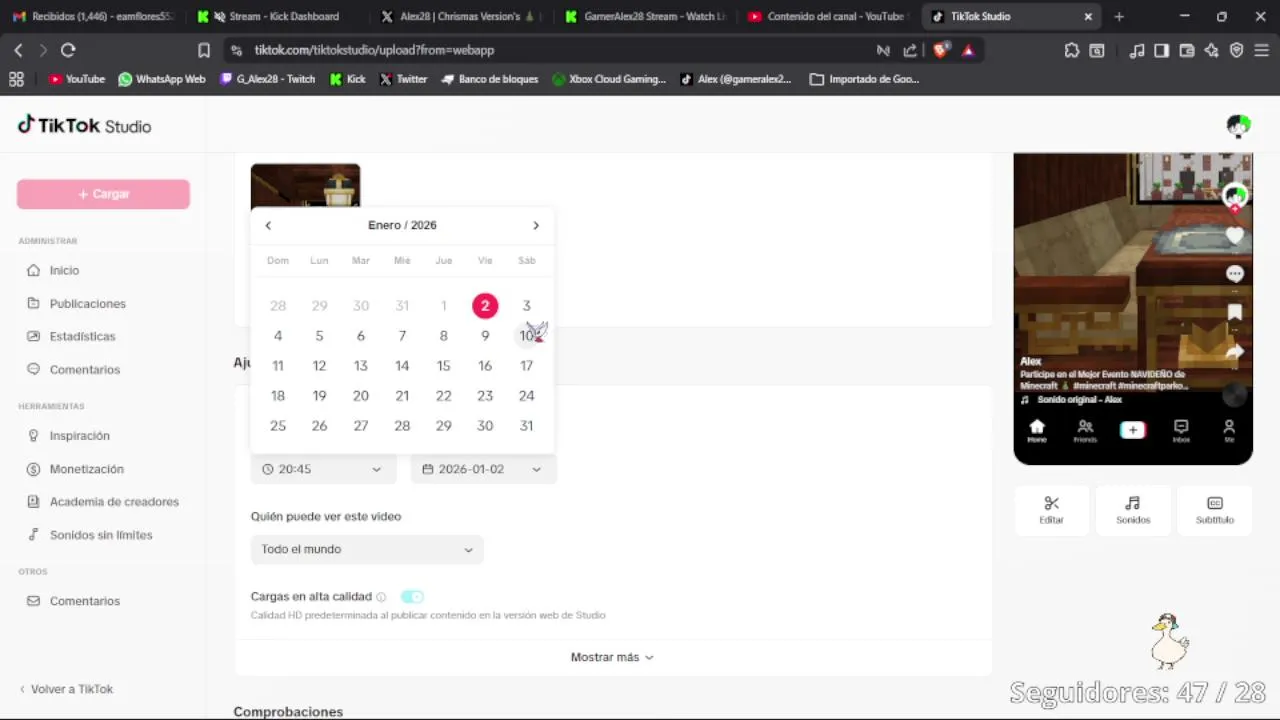Open the Subtítulo captions tool
The width and height of the screenshot is (1280, 720).
pos(1215,509)
